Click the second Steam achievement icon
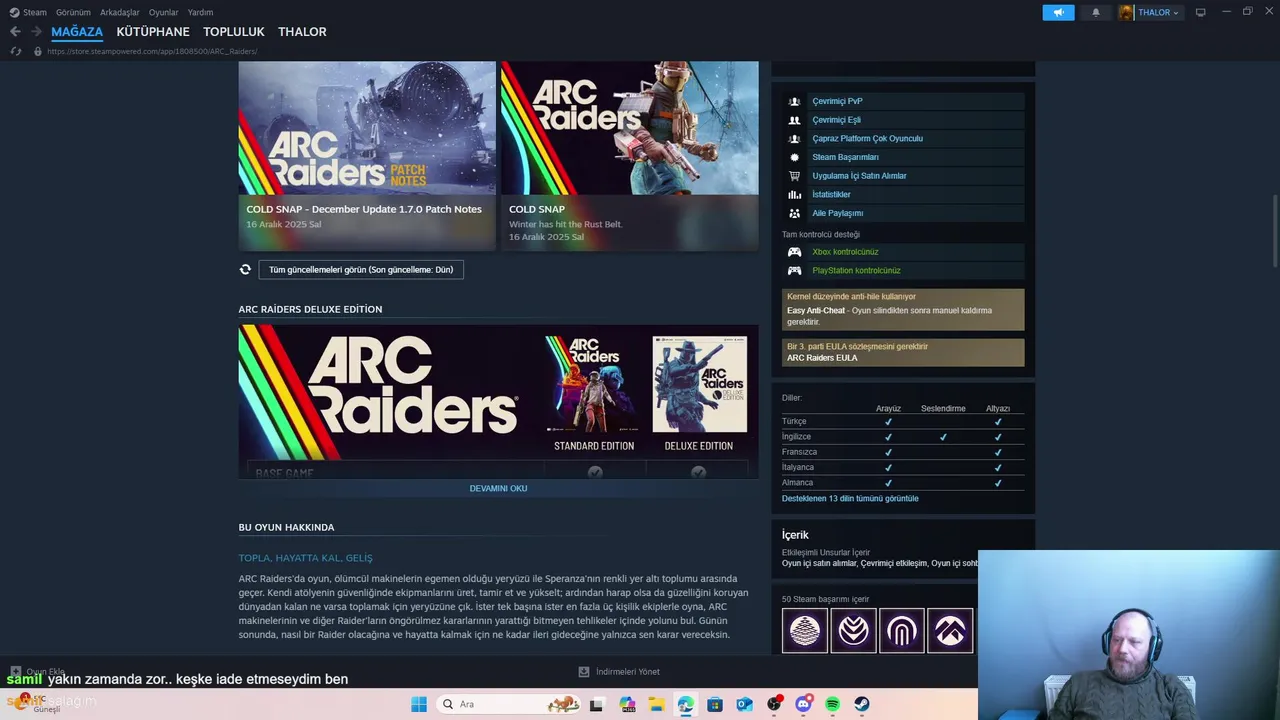Screen dimensions: 1280x720 [853, 631]
